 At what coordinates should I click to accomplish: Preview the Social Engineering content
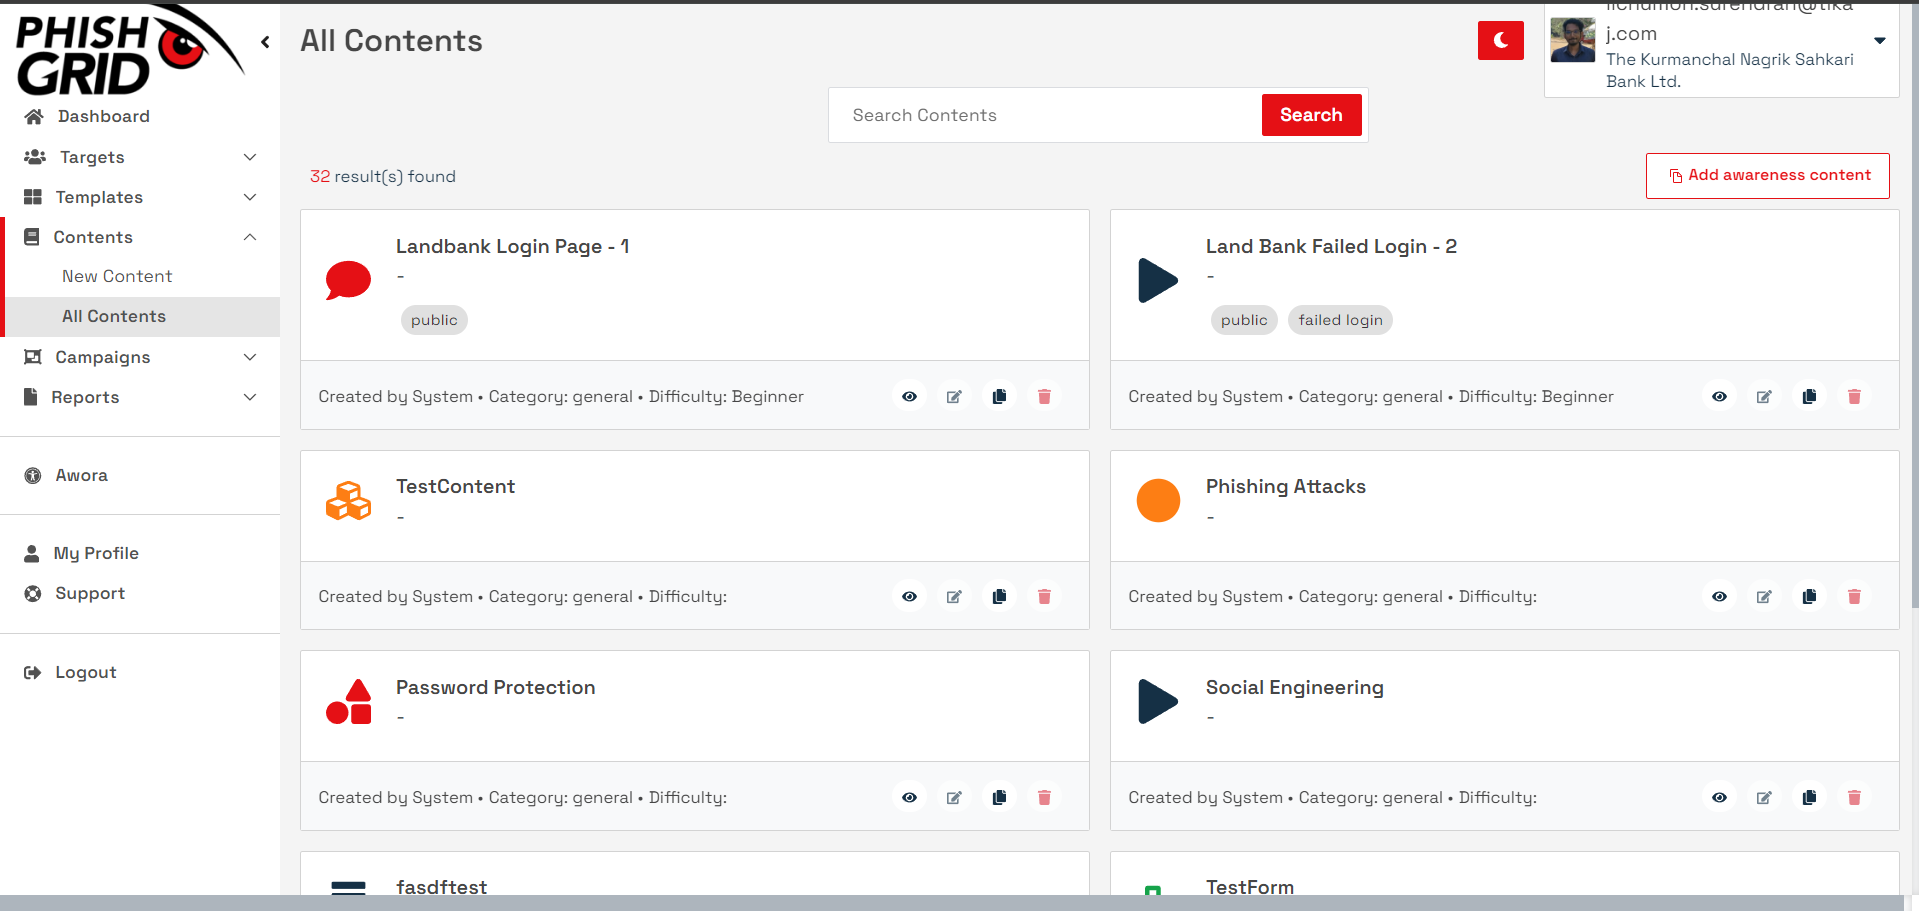pos(1718,797)
